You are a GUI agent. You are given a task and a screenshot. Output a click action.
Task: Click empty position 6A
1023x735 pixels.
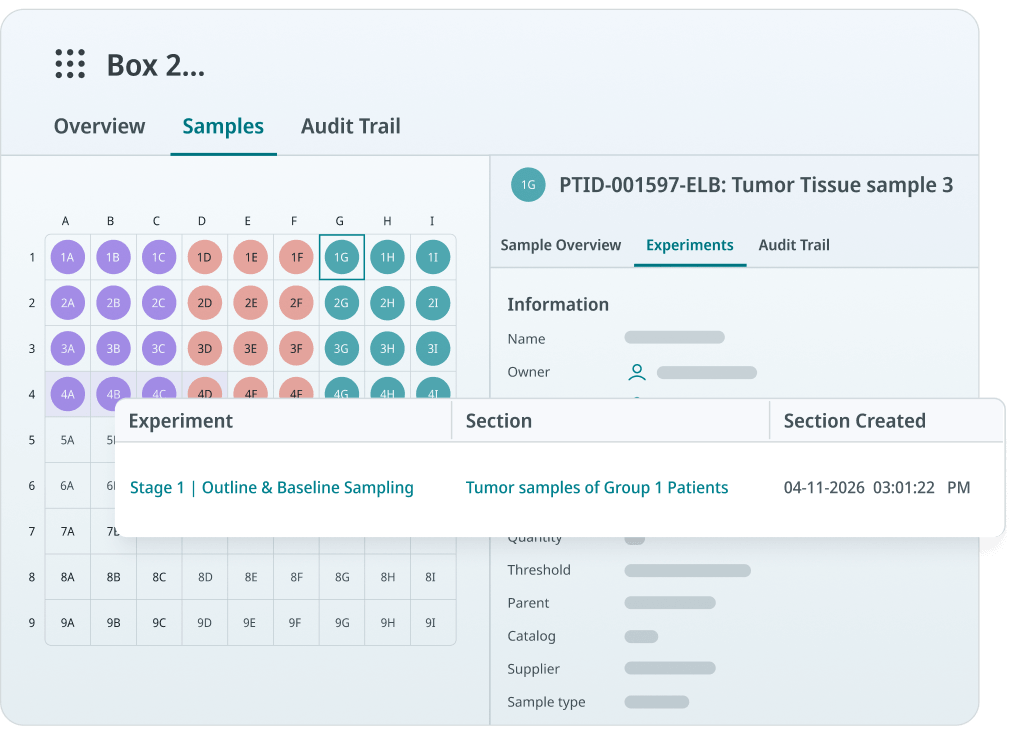click(68, 486)
